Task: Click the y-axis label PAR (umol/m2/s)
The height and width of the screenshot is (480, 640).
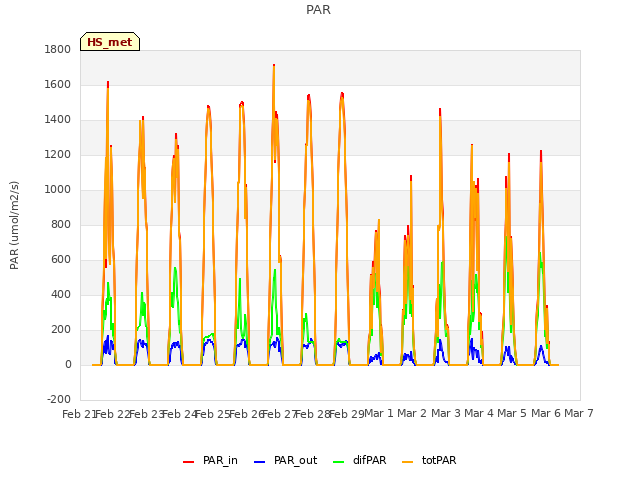Action: [x=14, y=225]
